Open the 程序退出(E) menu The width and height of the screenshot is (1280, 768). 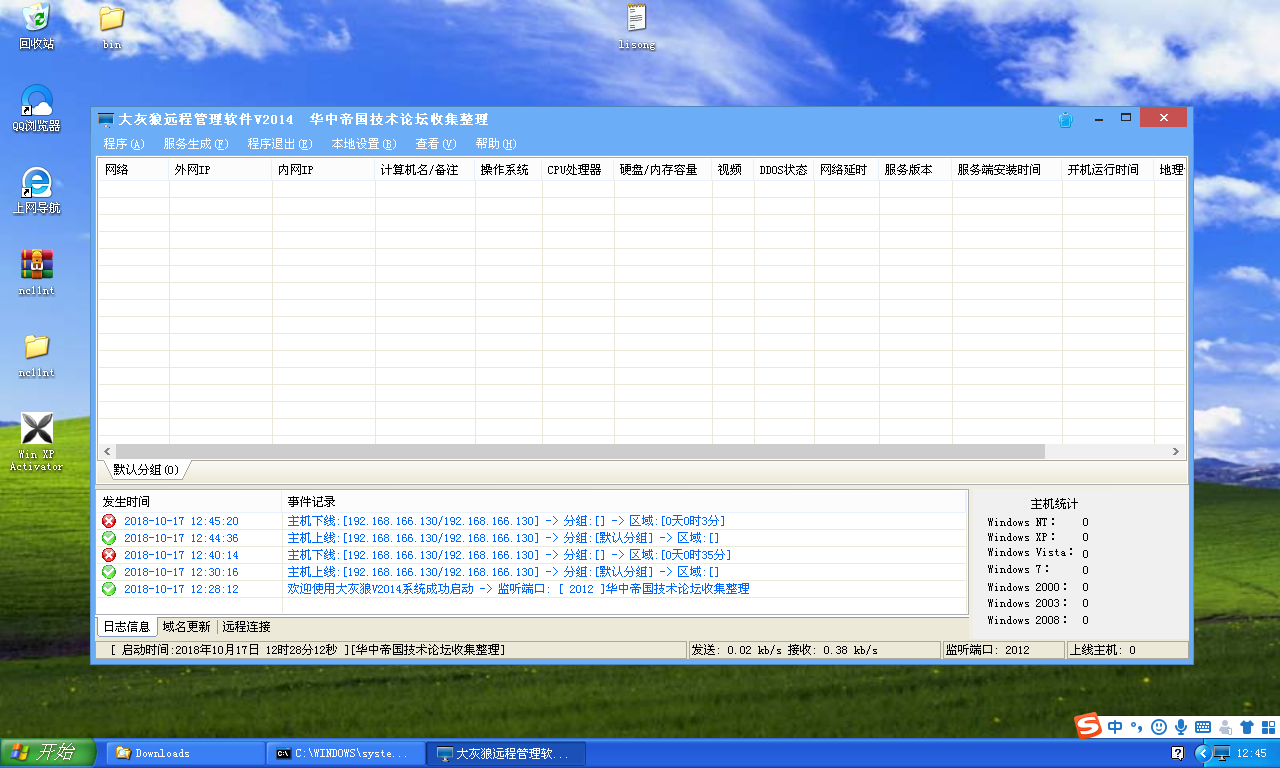(280, 144)
